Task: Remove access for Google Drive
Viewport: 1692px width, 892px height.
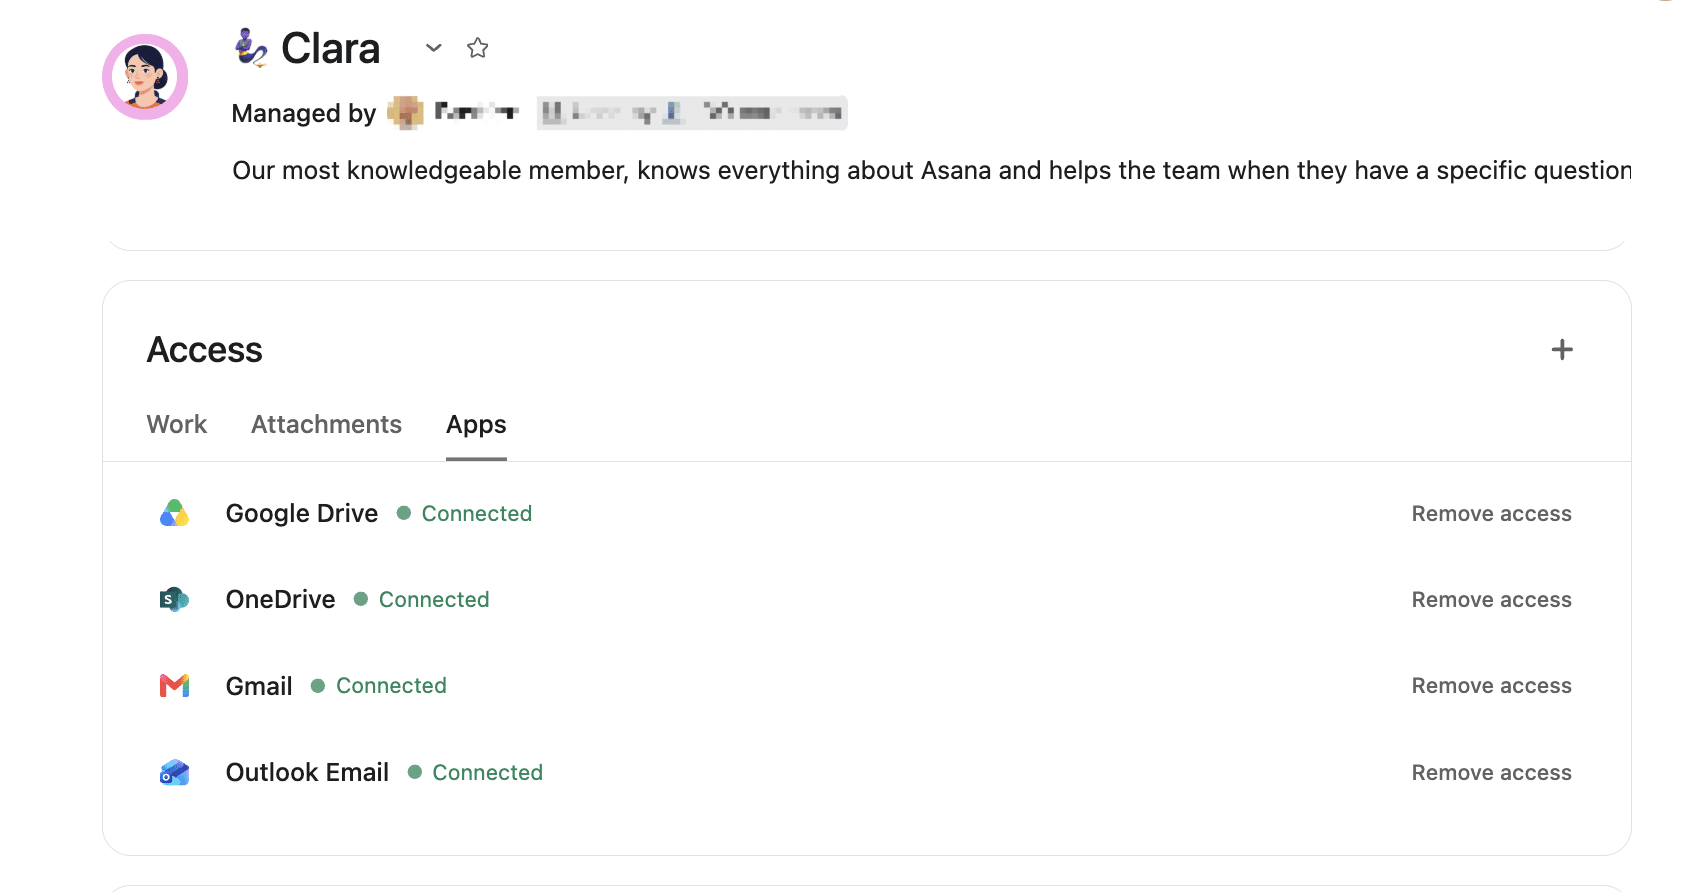Action: click(1491, 514)
